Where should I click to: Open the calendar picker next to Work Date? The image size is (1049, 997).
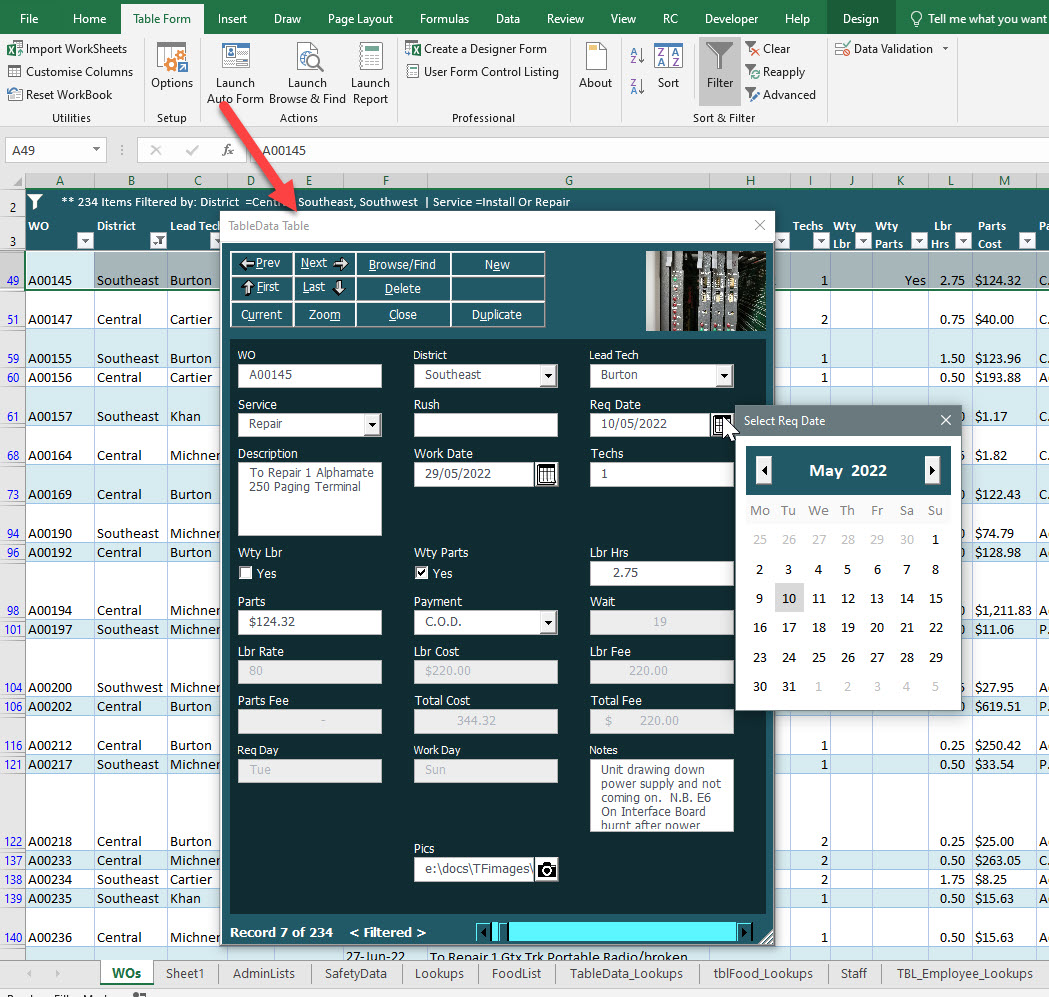[546, 473]
